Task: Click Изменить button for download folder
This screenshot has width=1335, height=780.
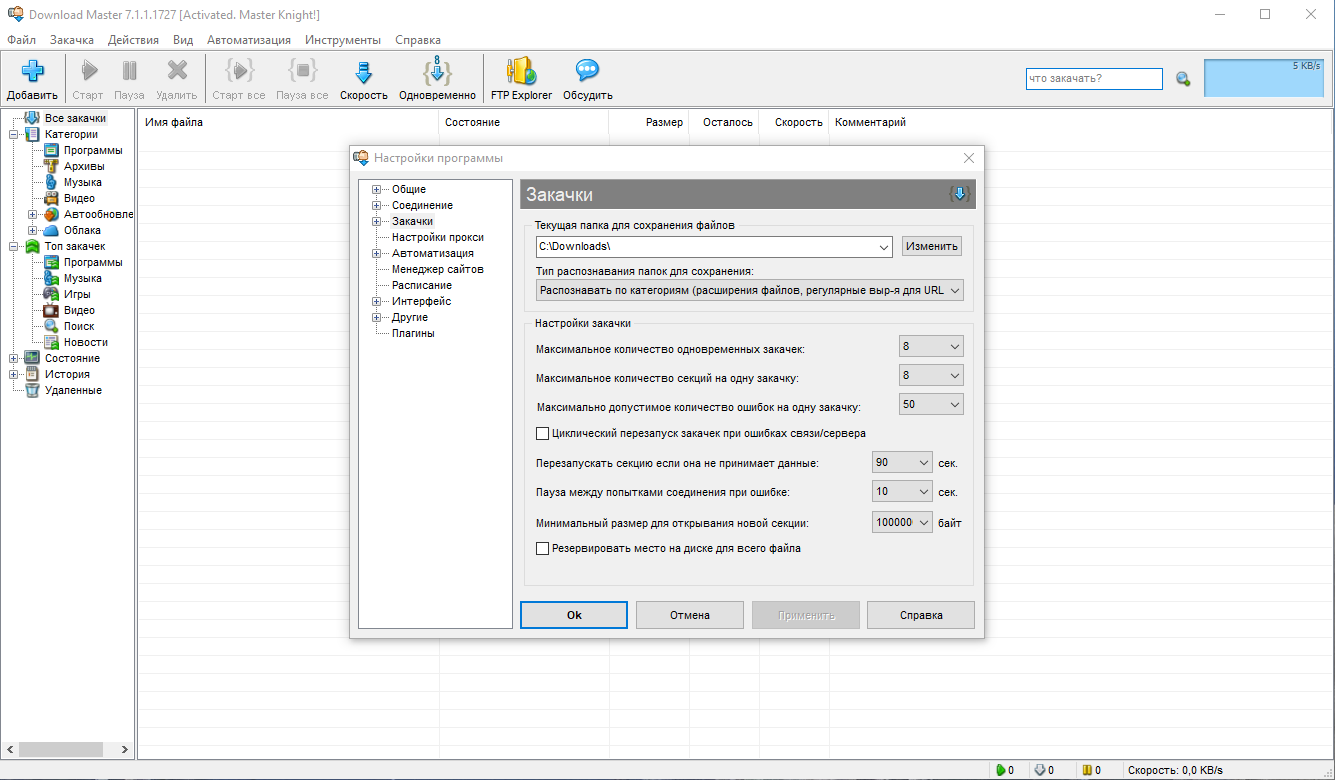Action: pyautogui.click(x=932, y=246)
